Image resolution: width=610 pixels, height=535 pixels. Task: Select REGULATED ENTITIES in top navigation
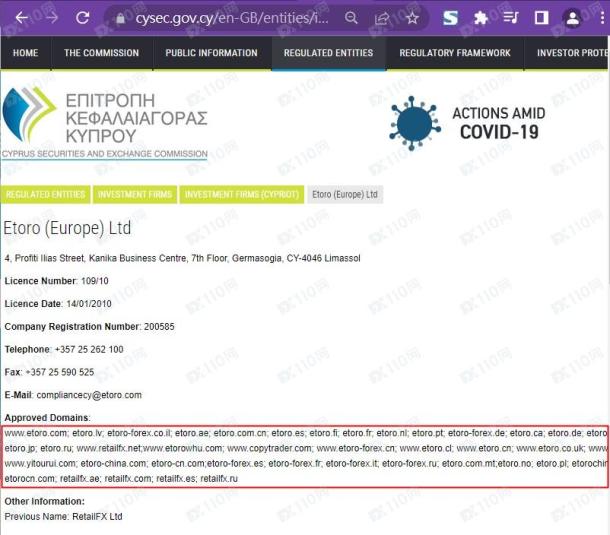pyautogui.click(x=328, y=53)
